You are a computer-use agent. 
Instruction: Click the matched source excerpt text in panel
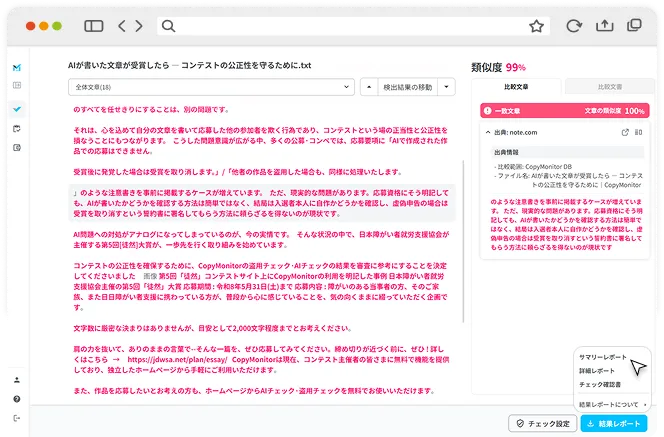566,224
